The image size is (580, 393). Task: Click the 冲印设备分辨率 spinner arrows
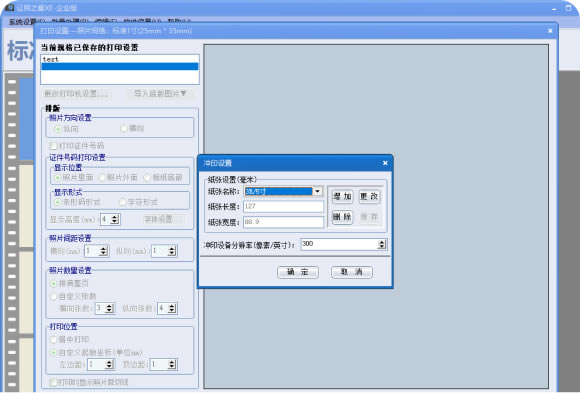(382, 244)
